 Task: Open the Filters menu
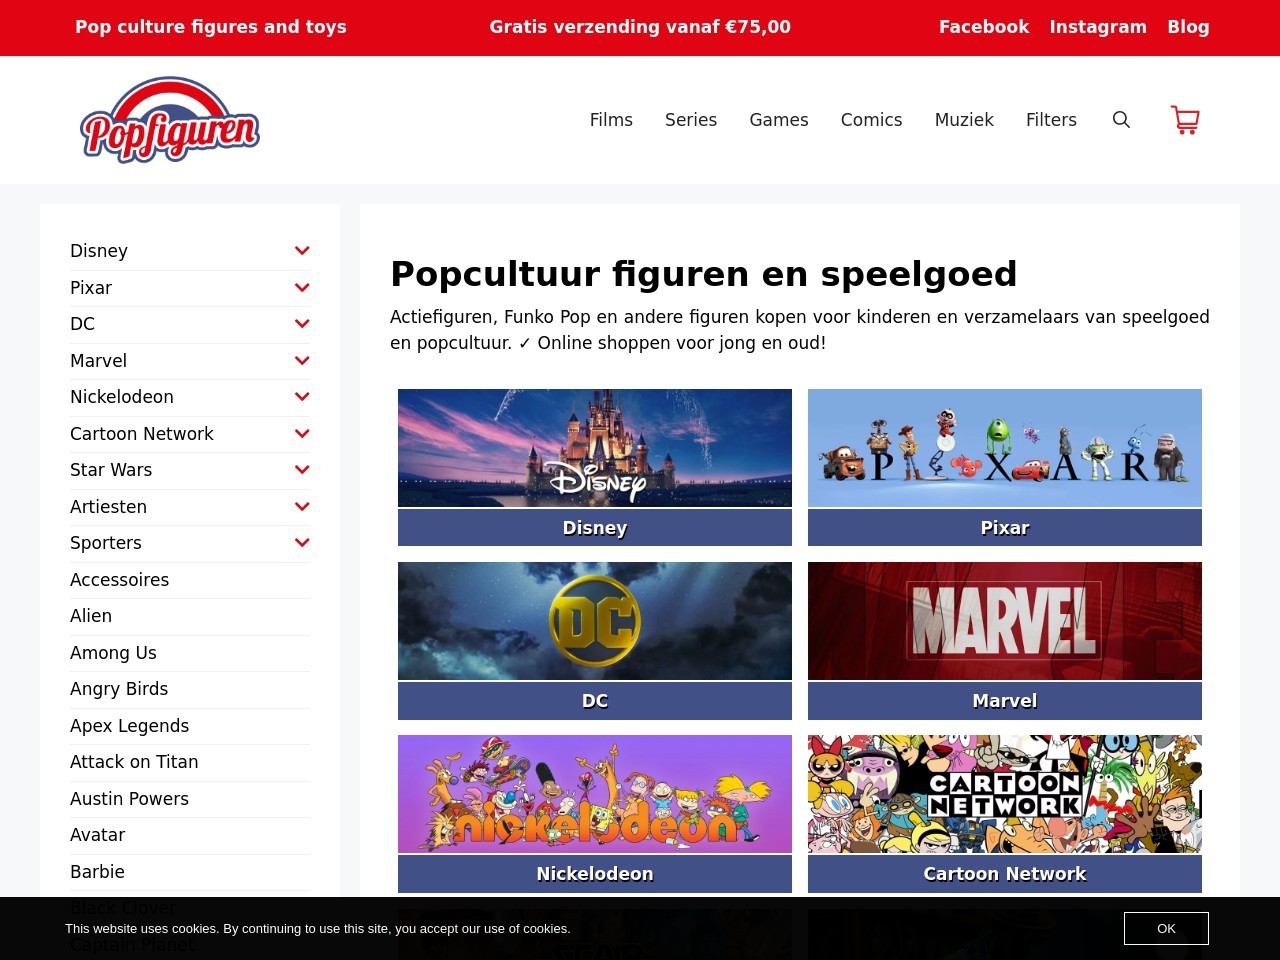1051,120
